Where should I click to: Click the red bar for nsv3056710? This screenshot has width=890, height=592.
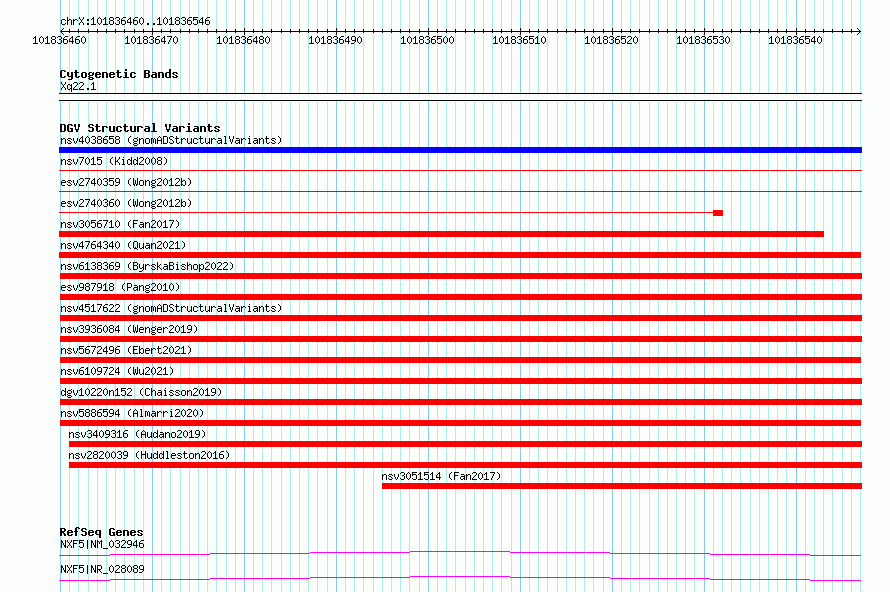(441, 234)
